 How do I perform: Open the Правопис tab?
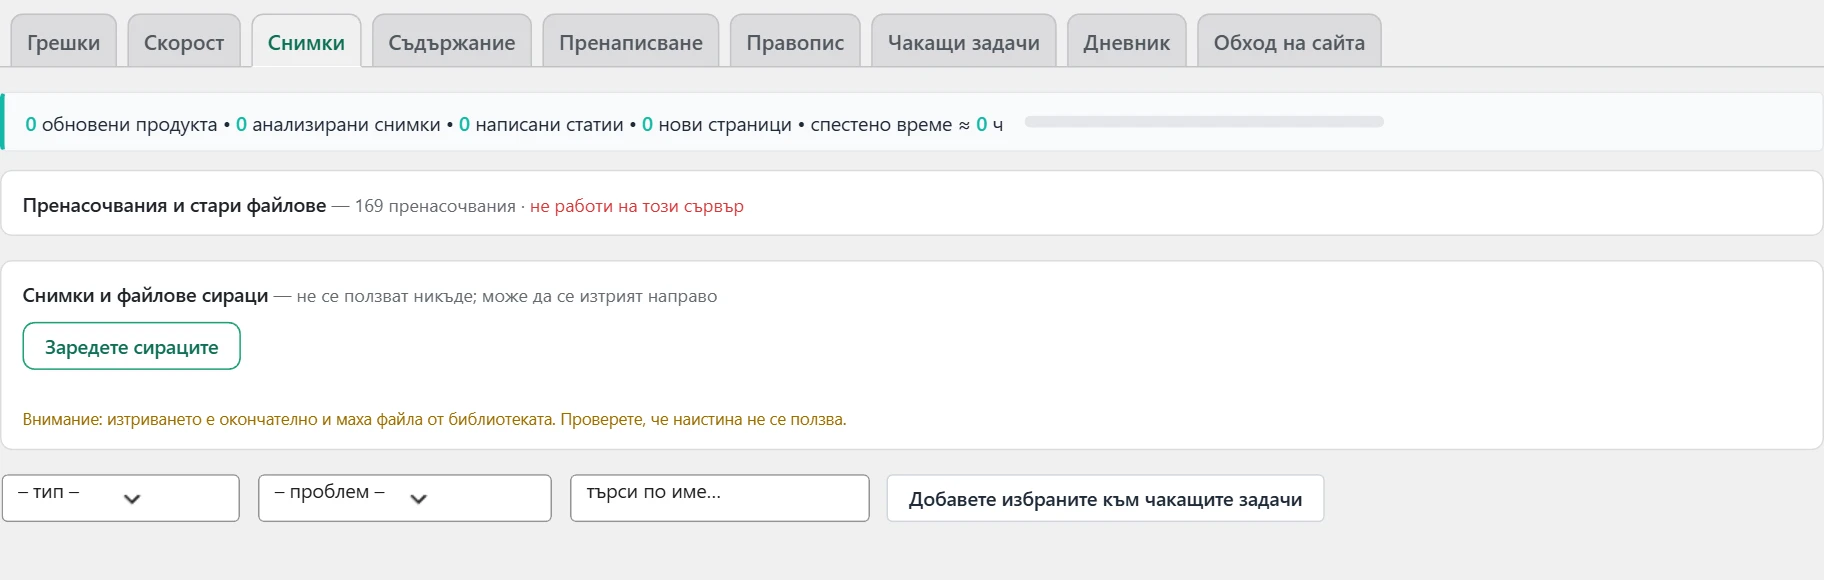(795, 41)
